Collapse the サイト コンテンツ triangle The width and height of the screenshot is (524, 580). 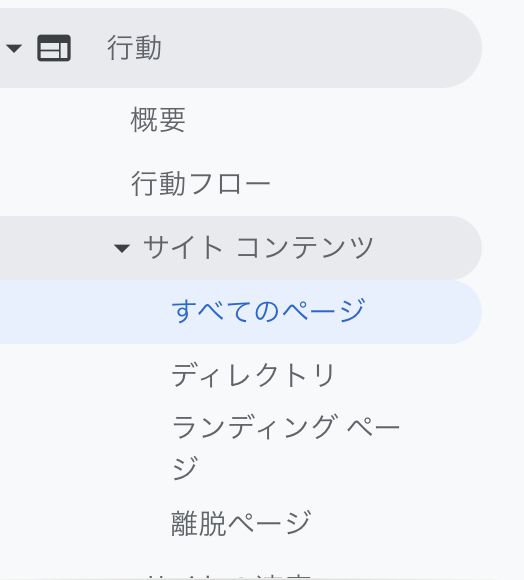click(122, 248)
